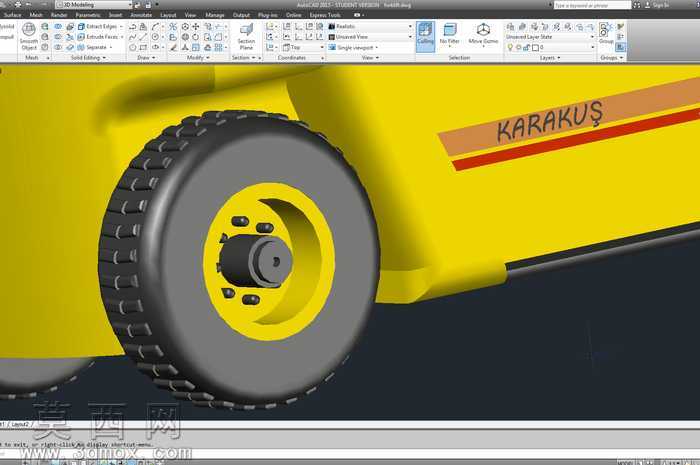Image resolution: width=700 pixels, height=465 pixels.
Task: Click the keyword search input field
Action: (x=592, y=5)
